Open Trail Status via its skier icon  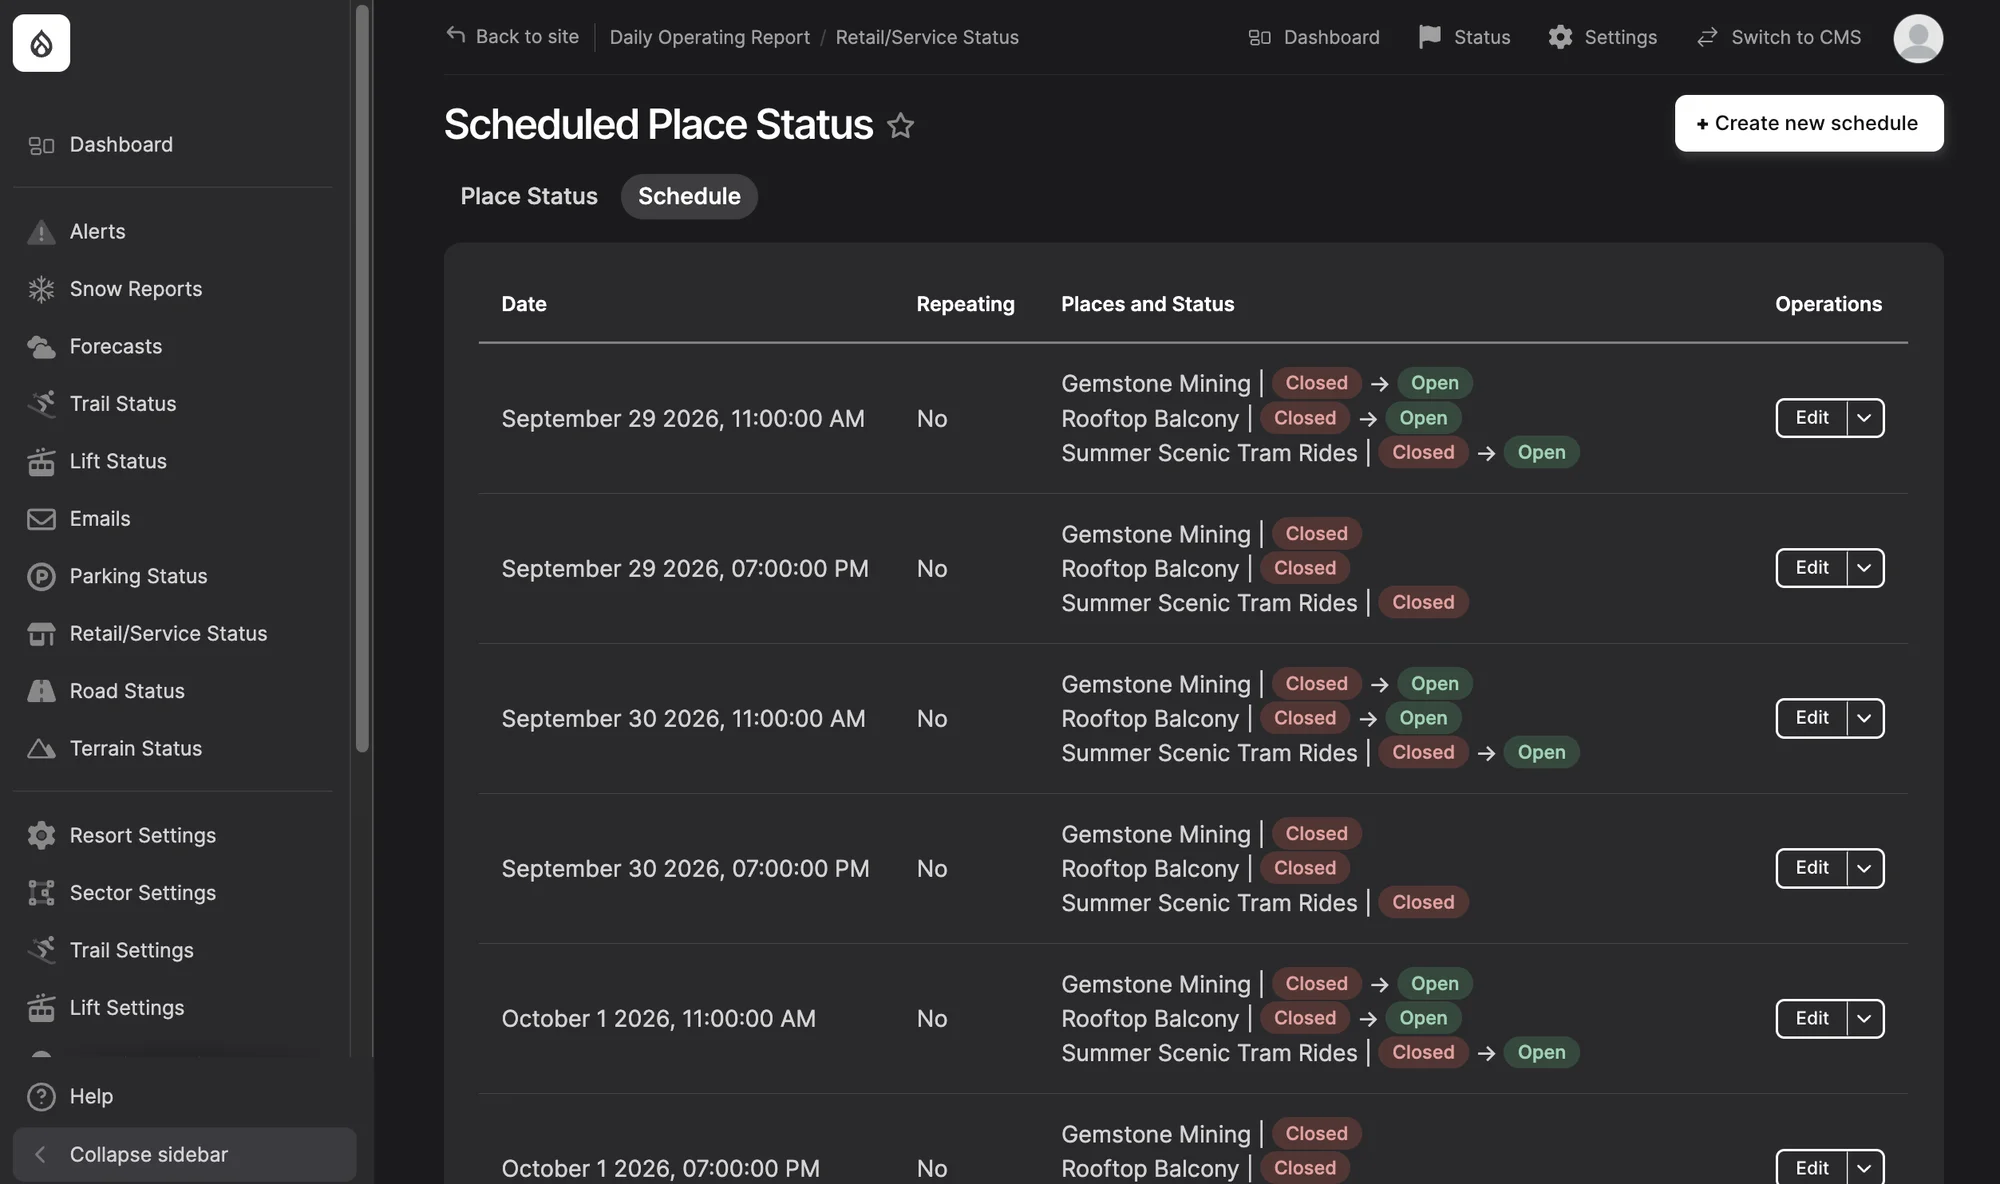[41, 404]
